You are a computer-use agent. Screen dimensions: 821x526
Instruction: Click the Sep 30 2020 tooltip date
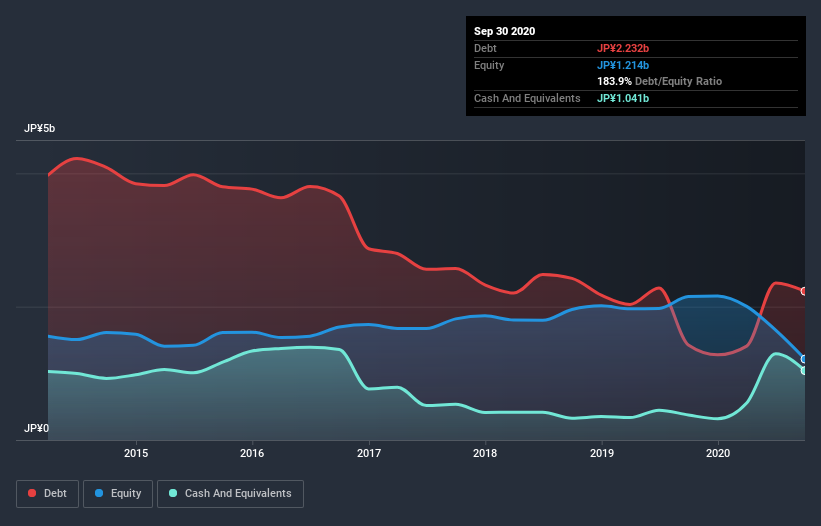(505, 31)
